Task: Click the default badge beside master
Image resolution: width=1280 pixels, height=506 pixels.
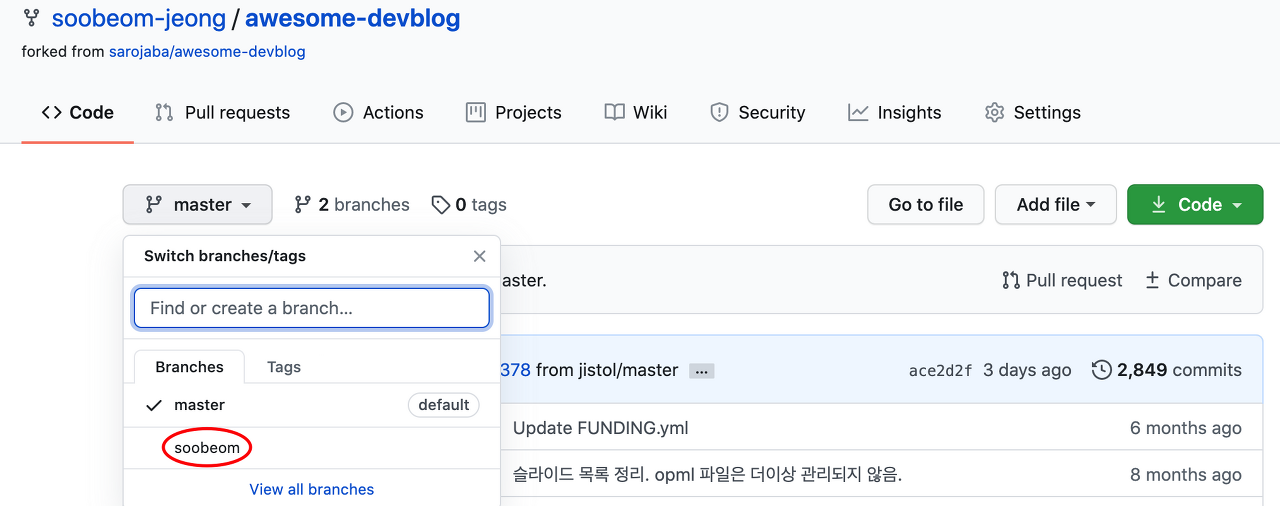Action: coord(444,405)
